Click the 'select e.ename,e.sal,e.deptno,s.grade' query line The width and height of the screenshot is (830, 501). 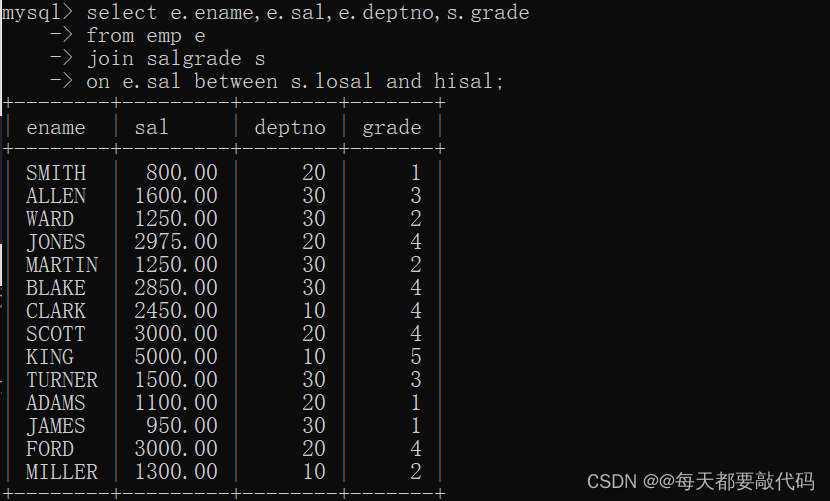[308, 13]
